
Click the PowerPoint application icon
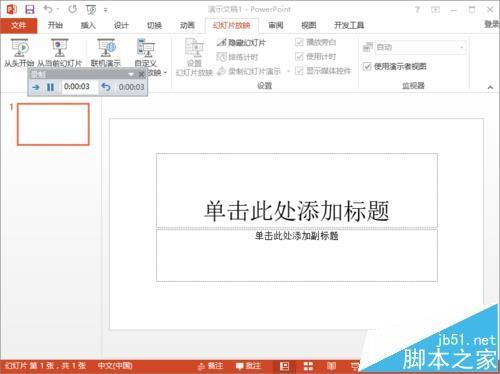pyautogui.click(x=11, y=9)
